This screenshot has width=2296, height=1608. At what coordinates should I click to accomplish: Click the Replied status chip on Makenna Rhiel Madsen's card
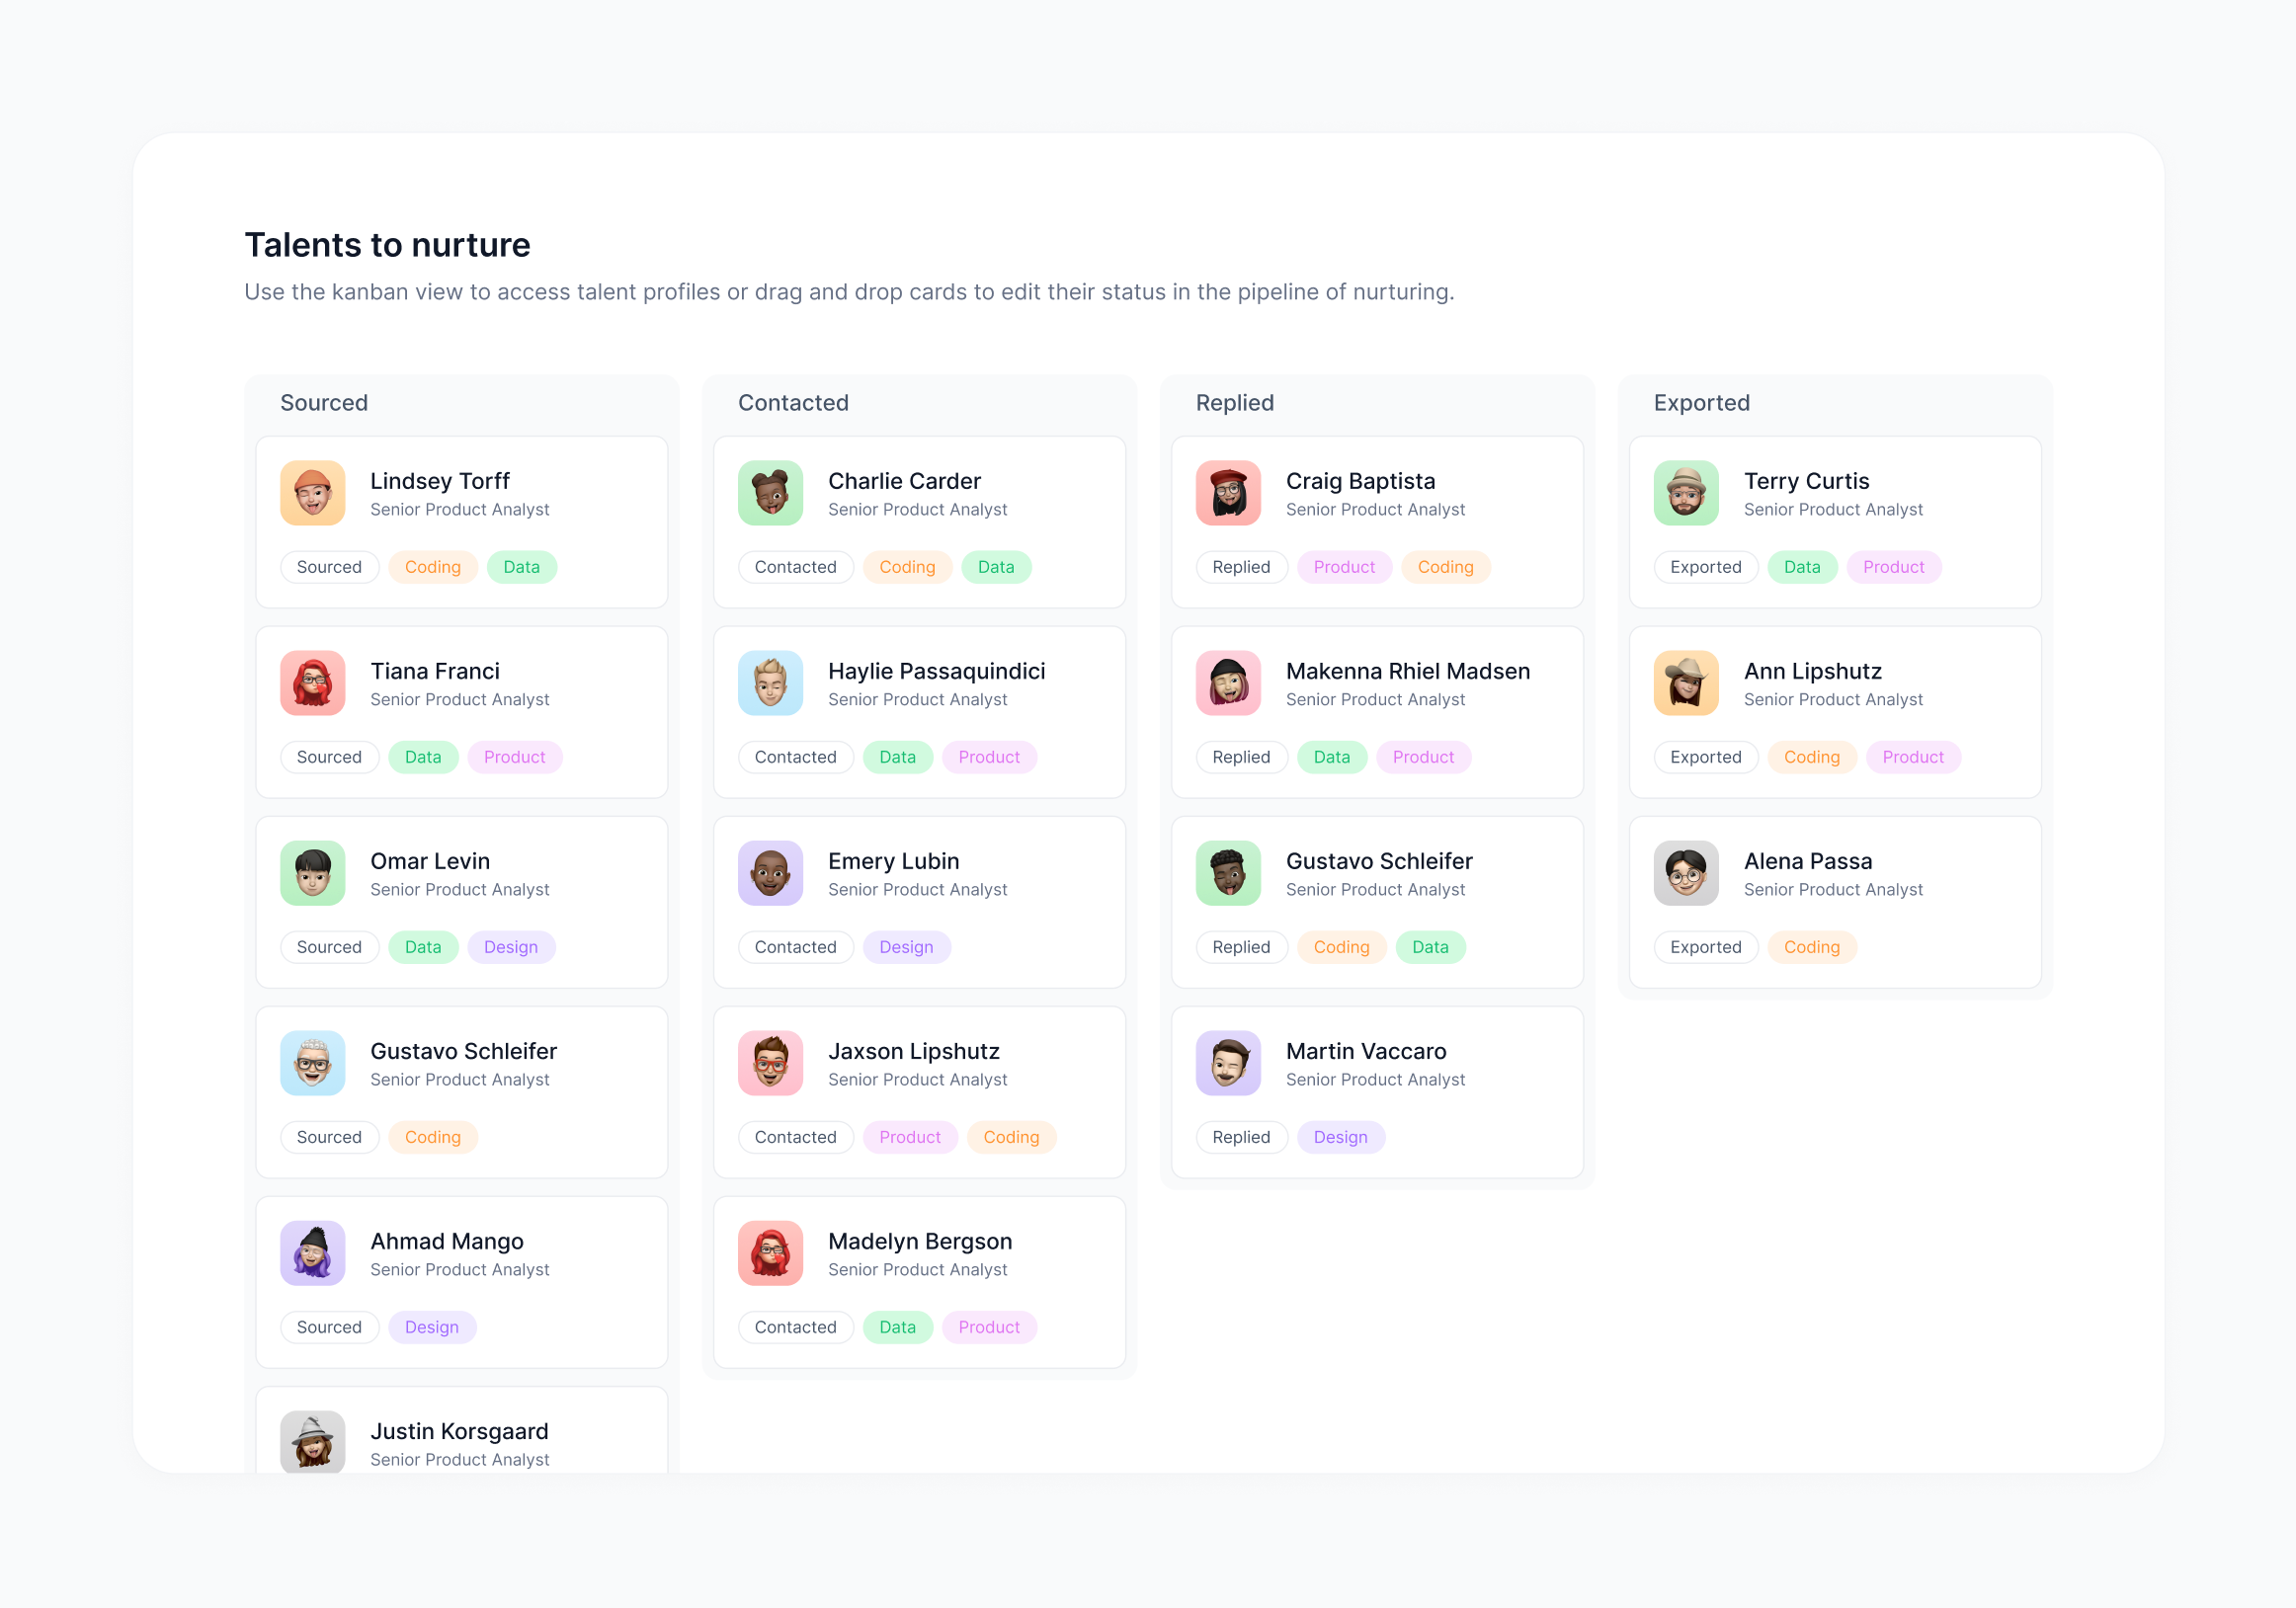(1242, 757)
